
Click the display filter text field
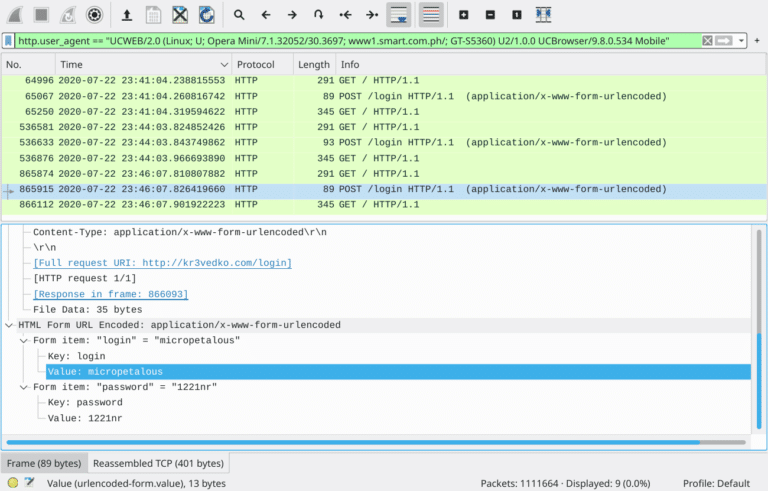click(x=358, y=41)
